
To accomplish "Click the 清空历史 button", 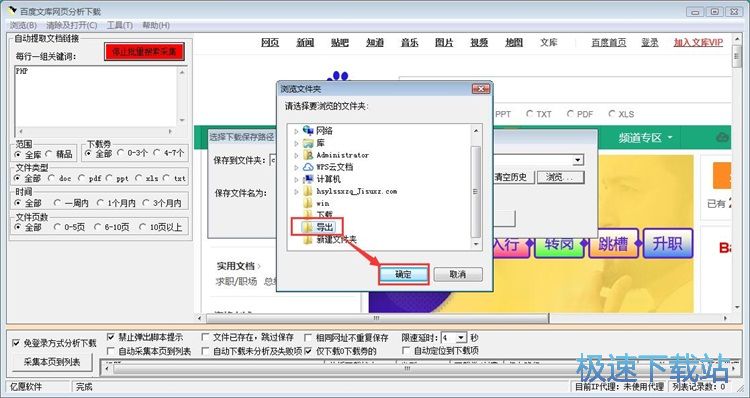I will click(x=510, y=177).
